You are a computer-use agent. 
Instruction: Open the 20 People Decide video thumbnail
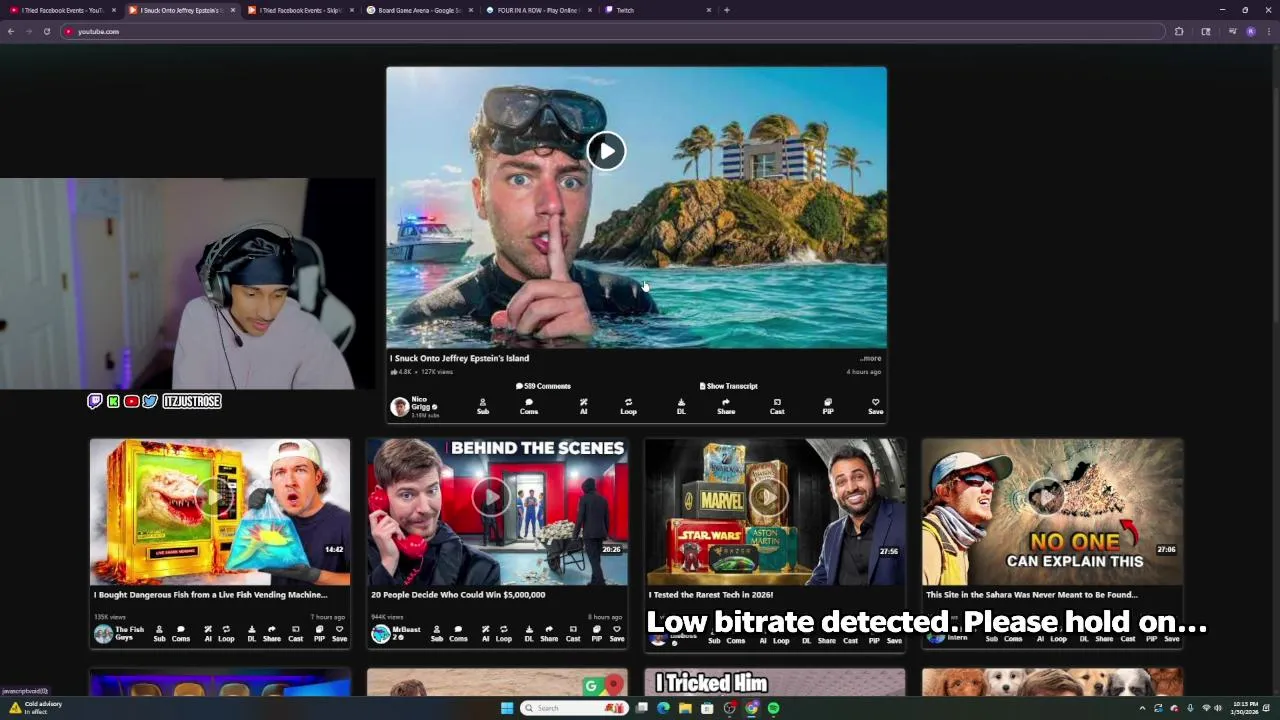pyautogui.click(x=497, y=512)
